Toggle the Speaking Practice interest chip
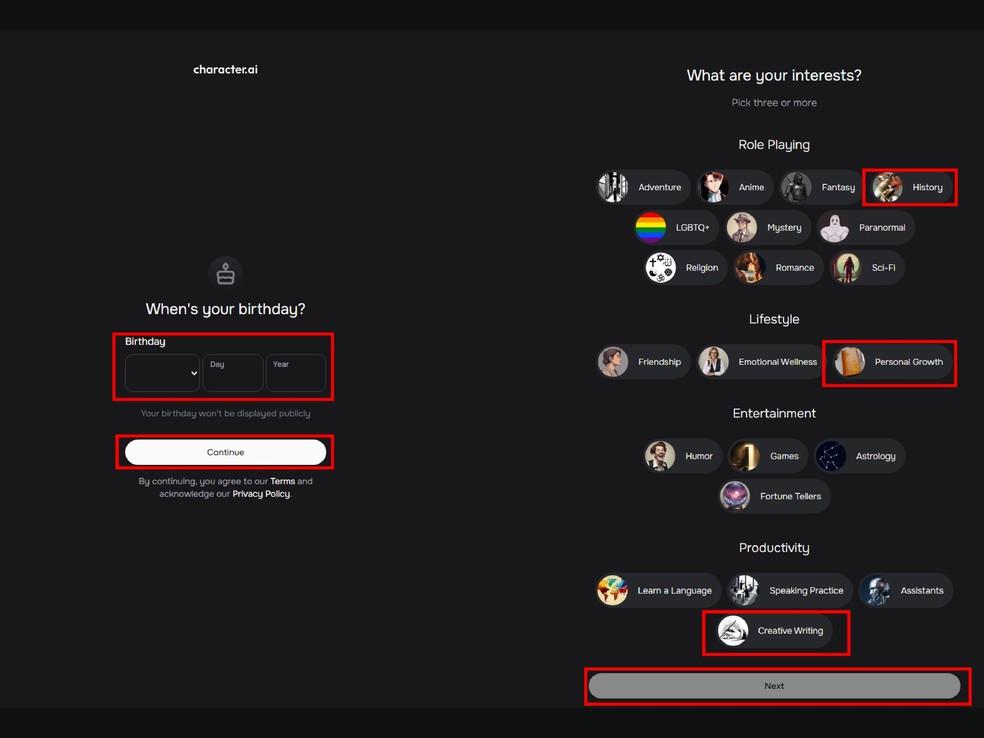The width and height of the screenshot is (984, 738). tap(790, 590)
